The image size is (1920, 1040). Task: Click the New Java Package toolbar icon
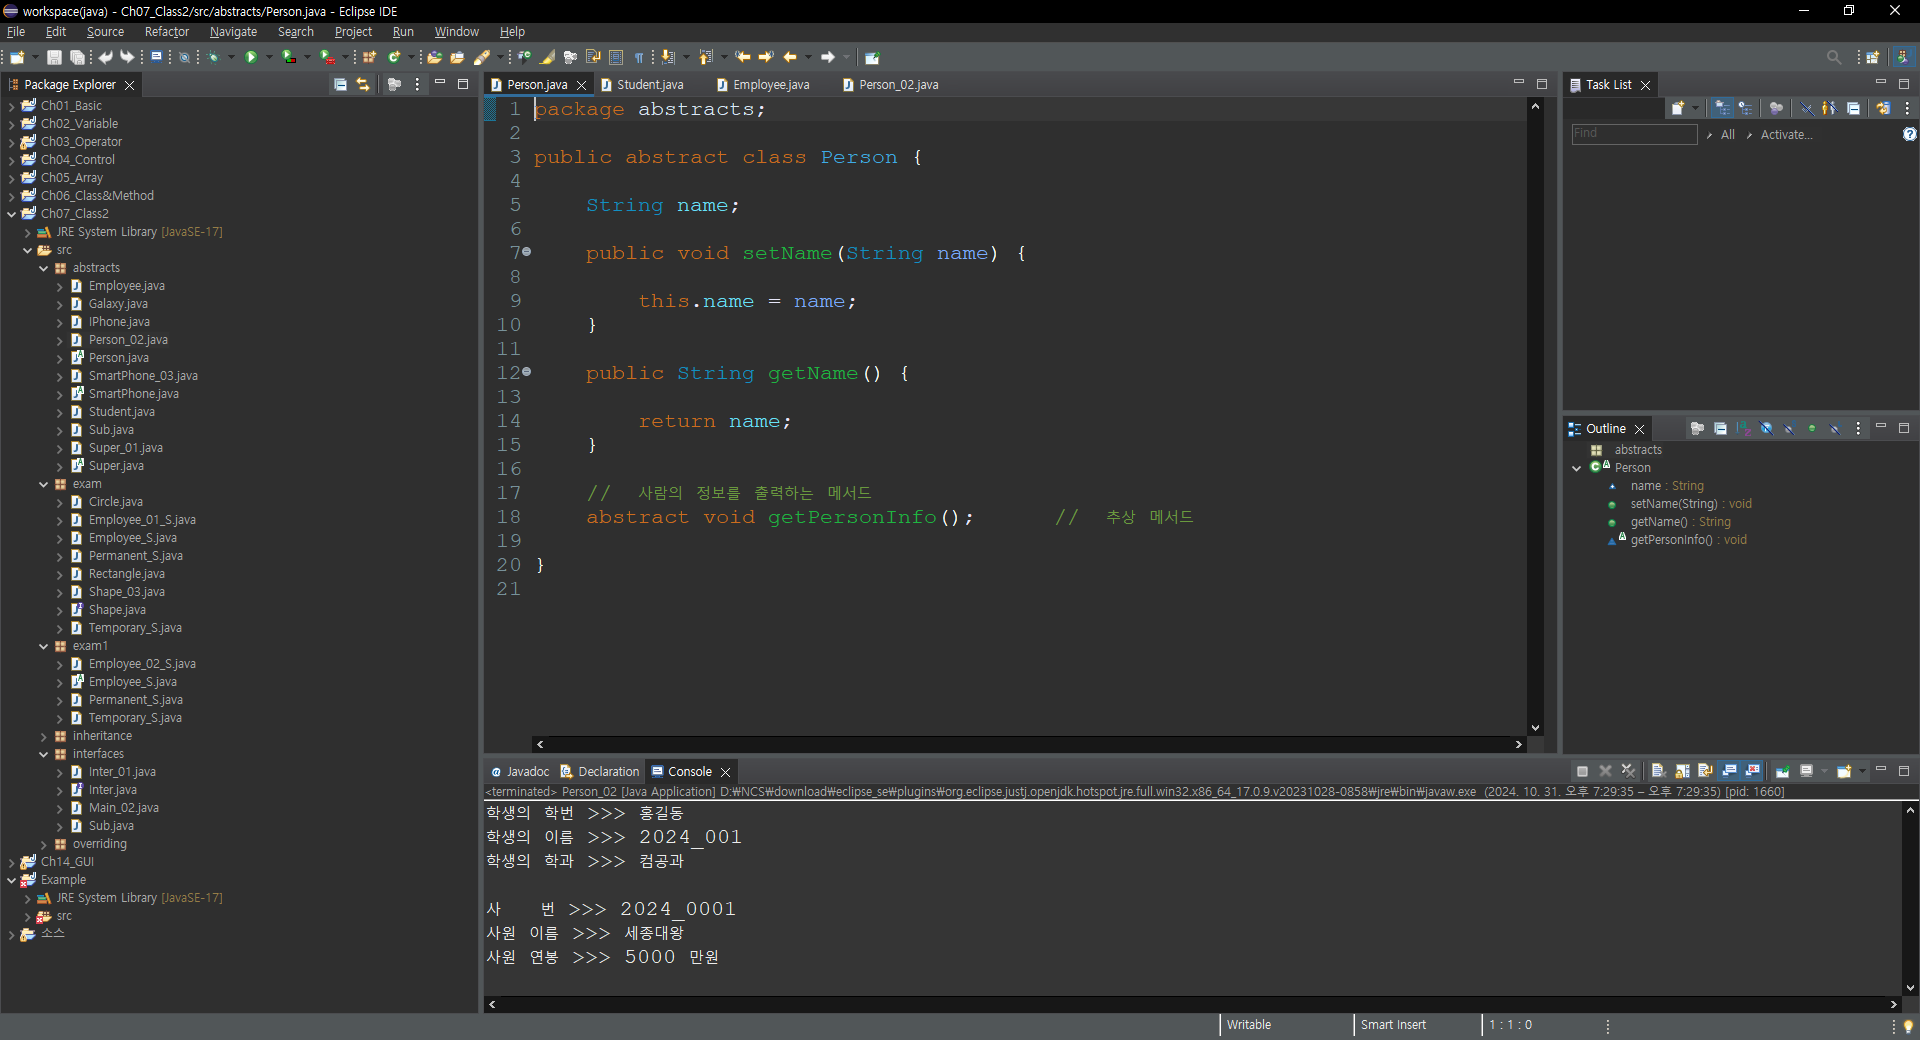370,58
